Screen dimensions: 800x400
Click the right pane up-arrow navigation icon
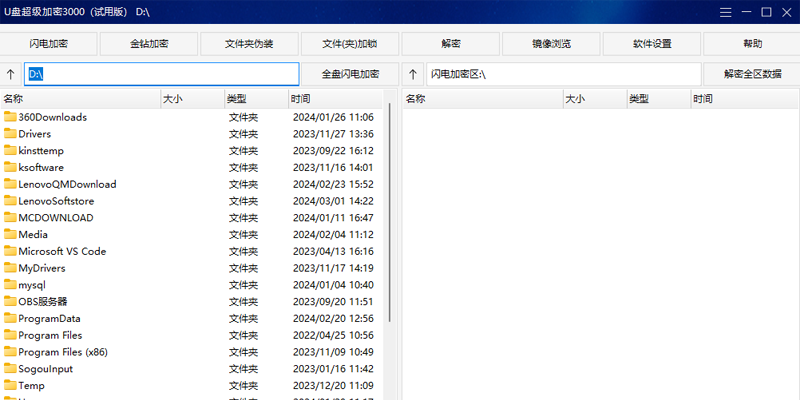point(413,74)
